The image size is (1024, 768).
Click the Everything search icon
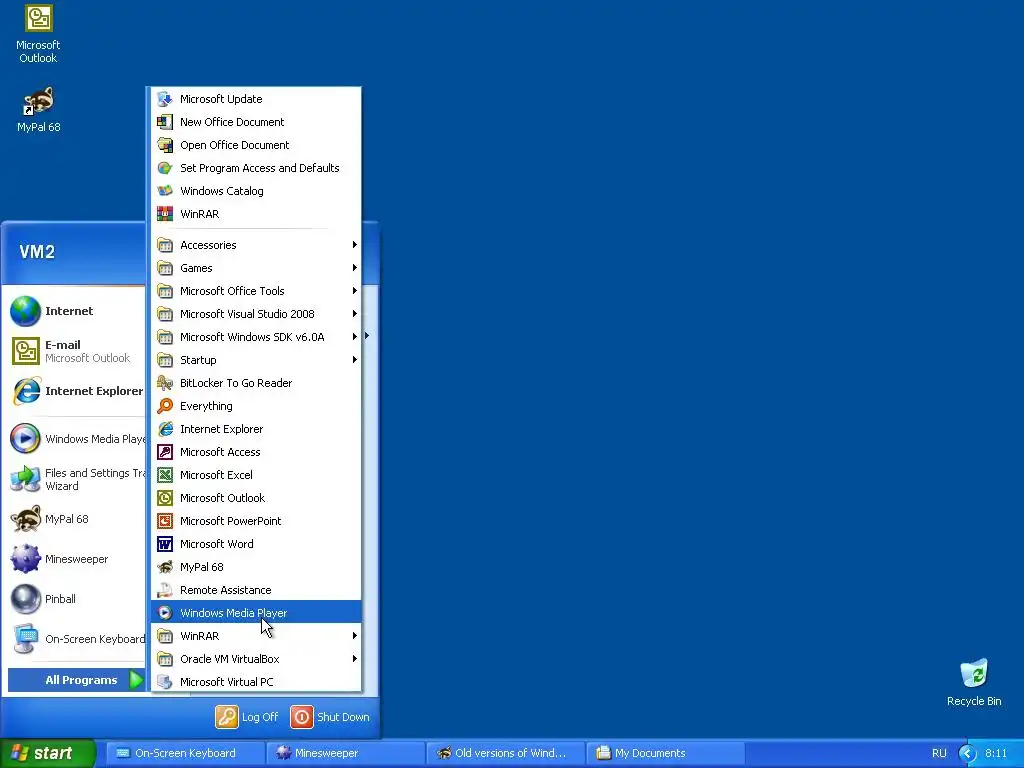165,406
